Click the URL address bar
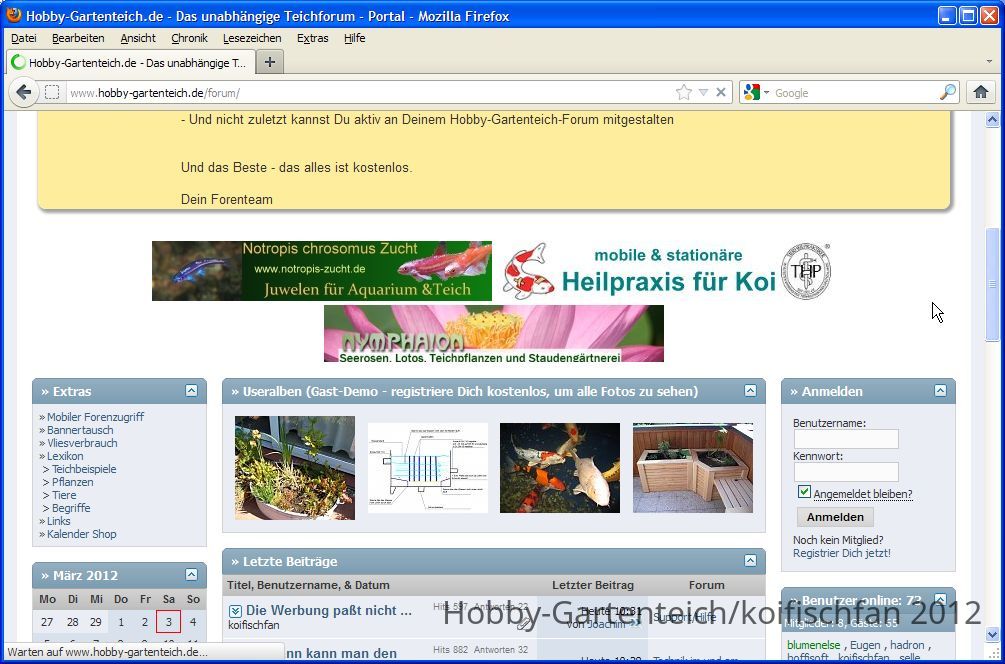Screen dimensions: 1005x664 370,92
